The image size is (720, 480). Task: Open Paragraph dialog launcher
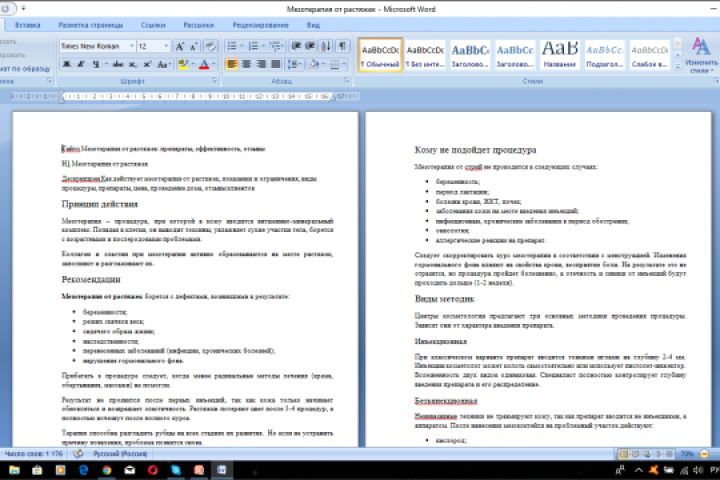tap(347, 81)
